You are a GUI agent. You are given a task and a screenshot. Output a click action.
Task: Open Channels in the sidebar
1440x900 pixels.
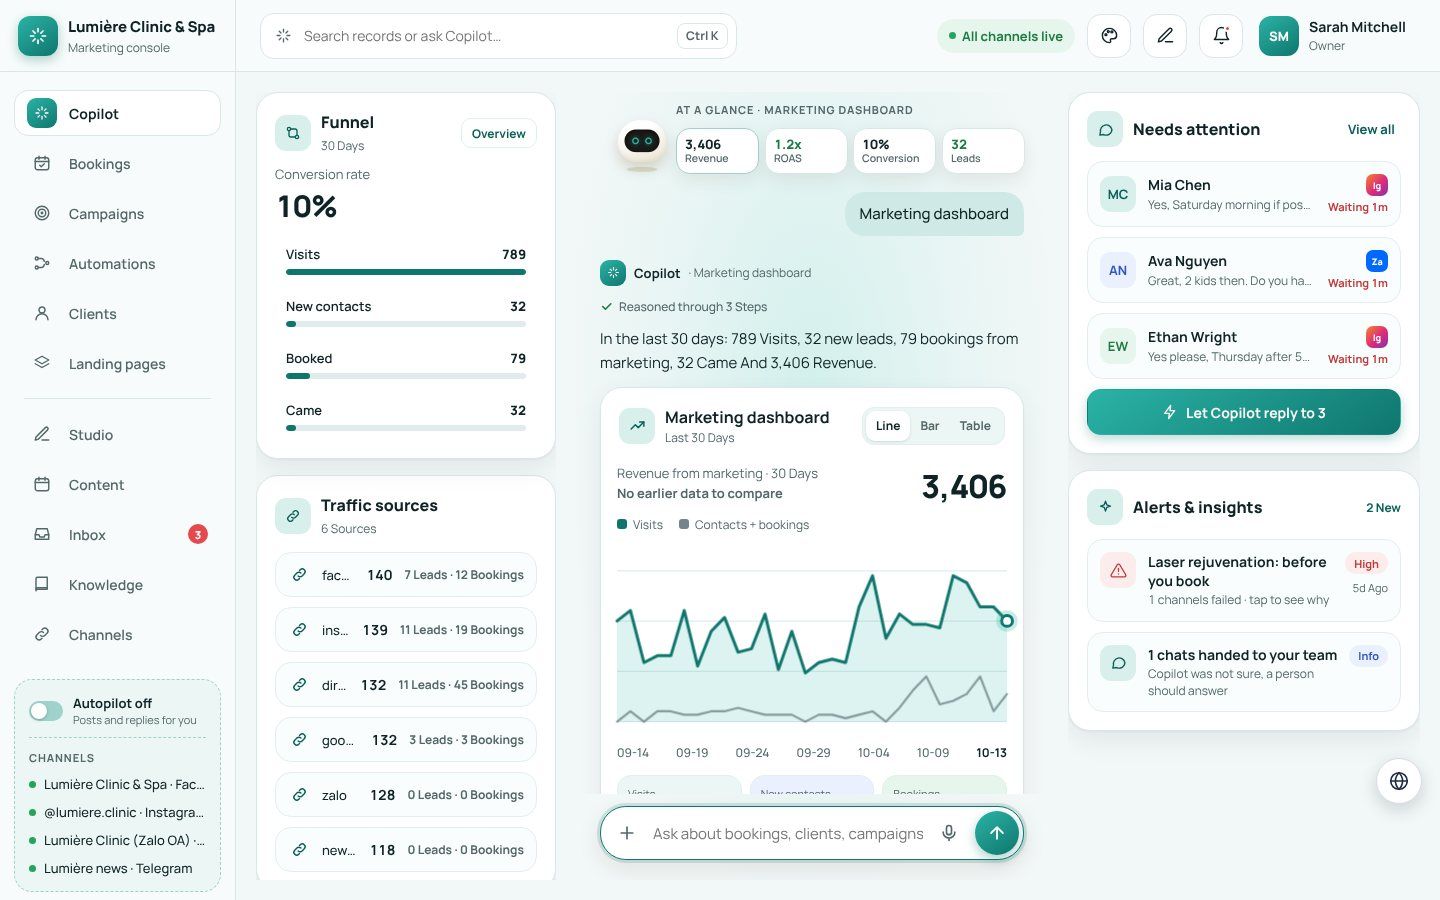117,635
